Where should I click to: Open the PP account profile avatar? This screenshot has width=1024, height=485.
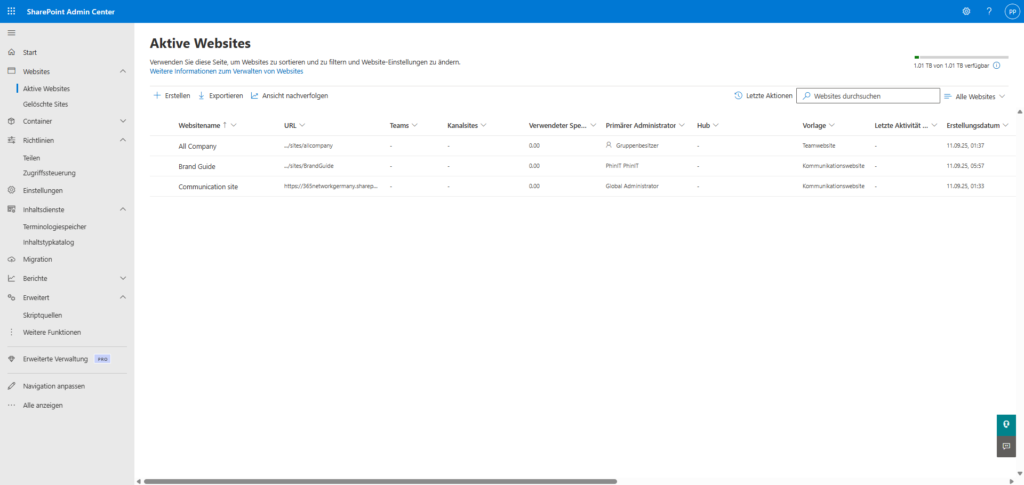pos(1011,11)
